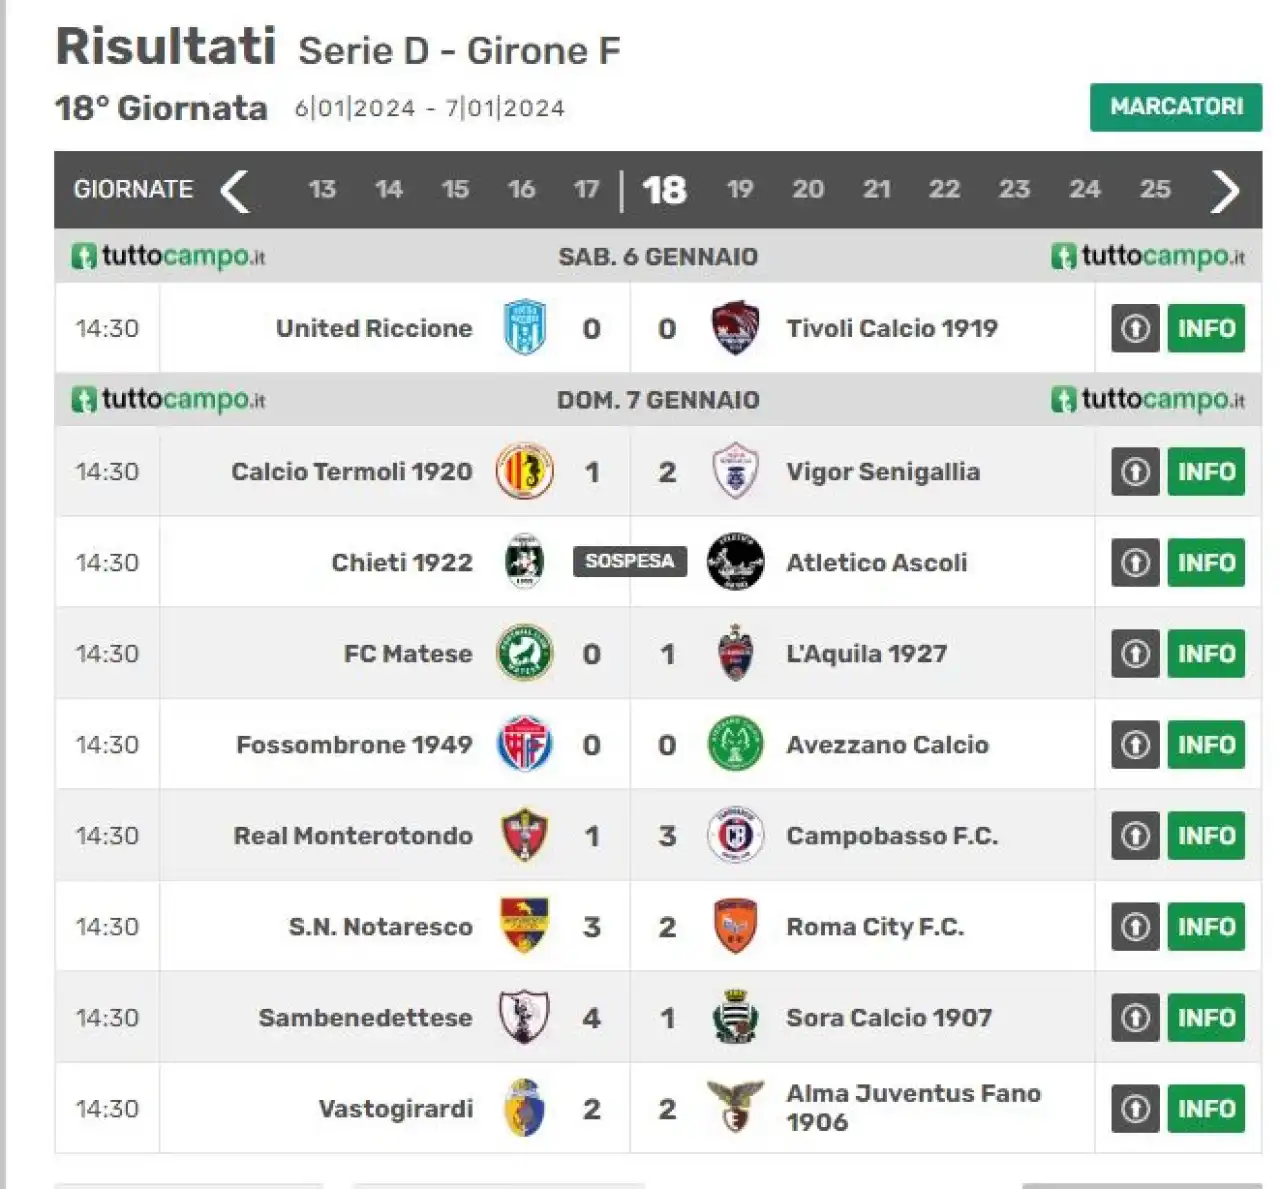Select the FC Matese green crest
Image resolution: width=1280 pixels, height=1189 pixels.
tap(524, 653)
